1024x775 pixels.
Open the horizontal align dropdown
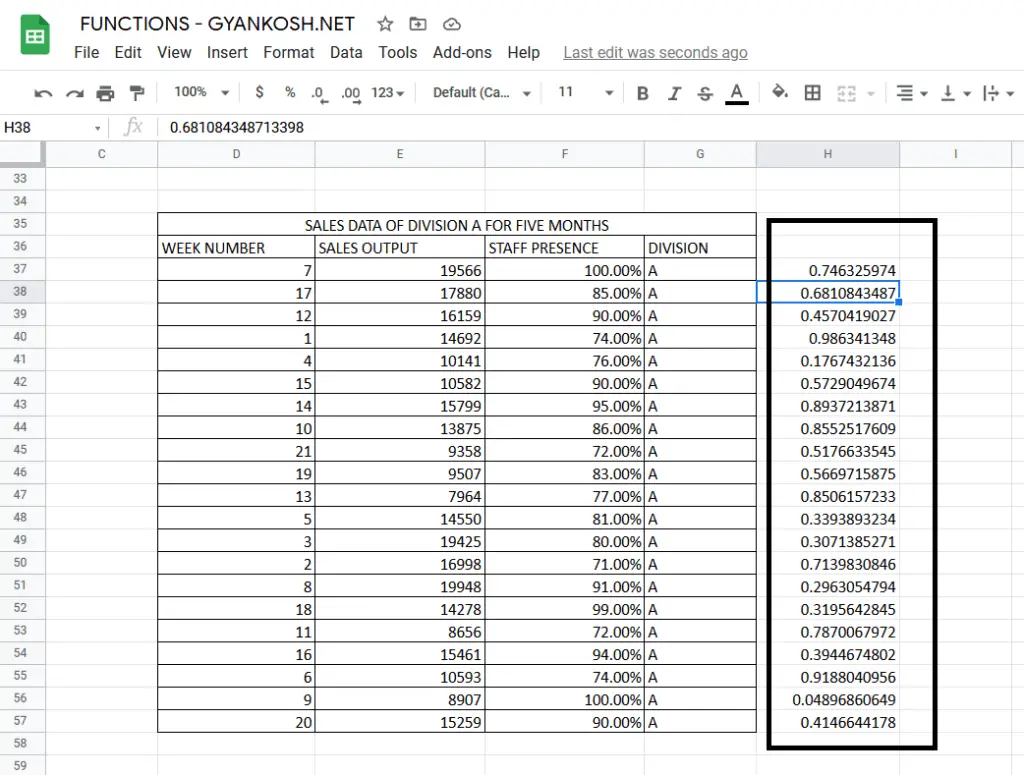(912, 93)
